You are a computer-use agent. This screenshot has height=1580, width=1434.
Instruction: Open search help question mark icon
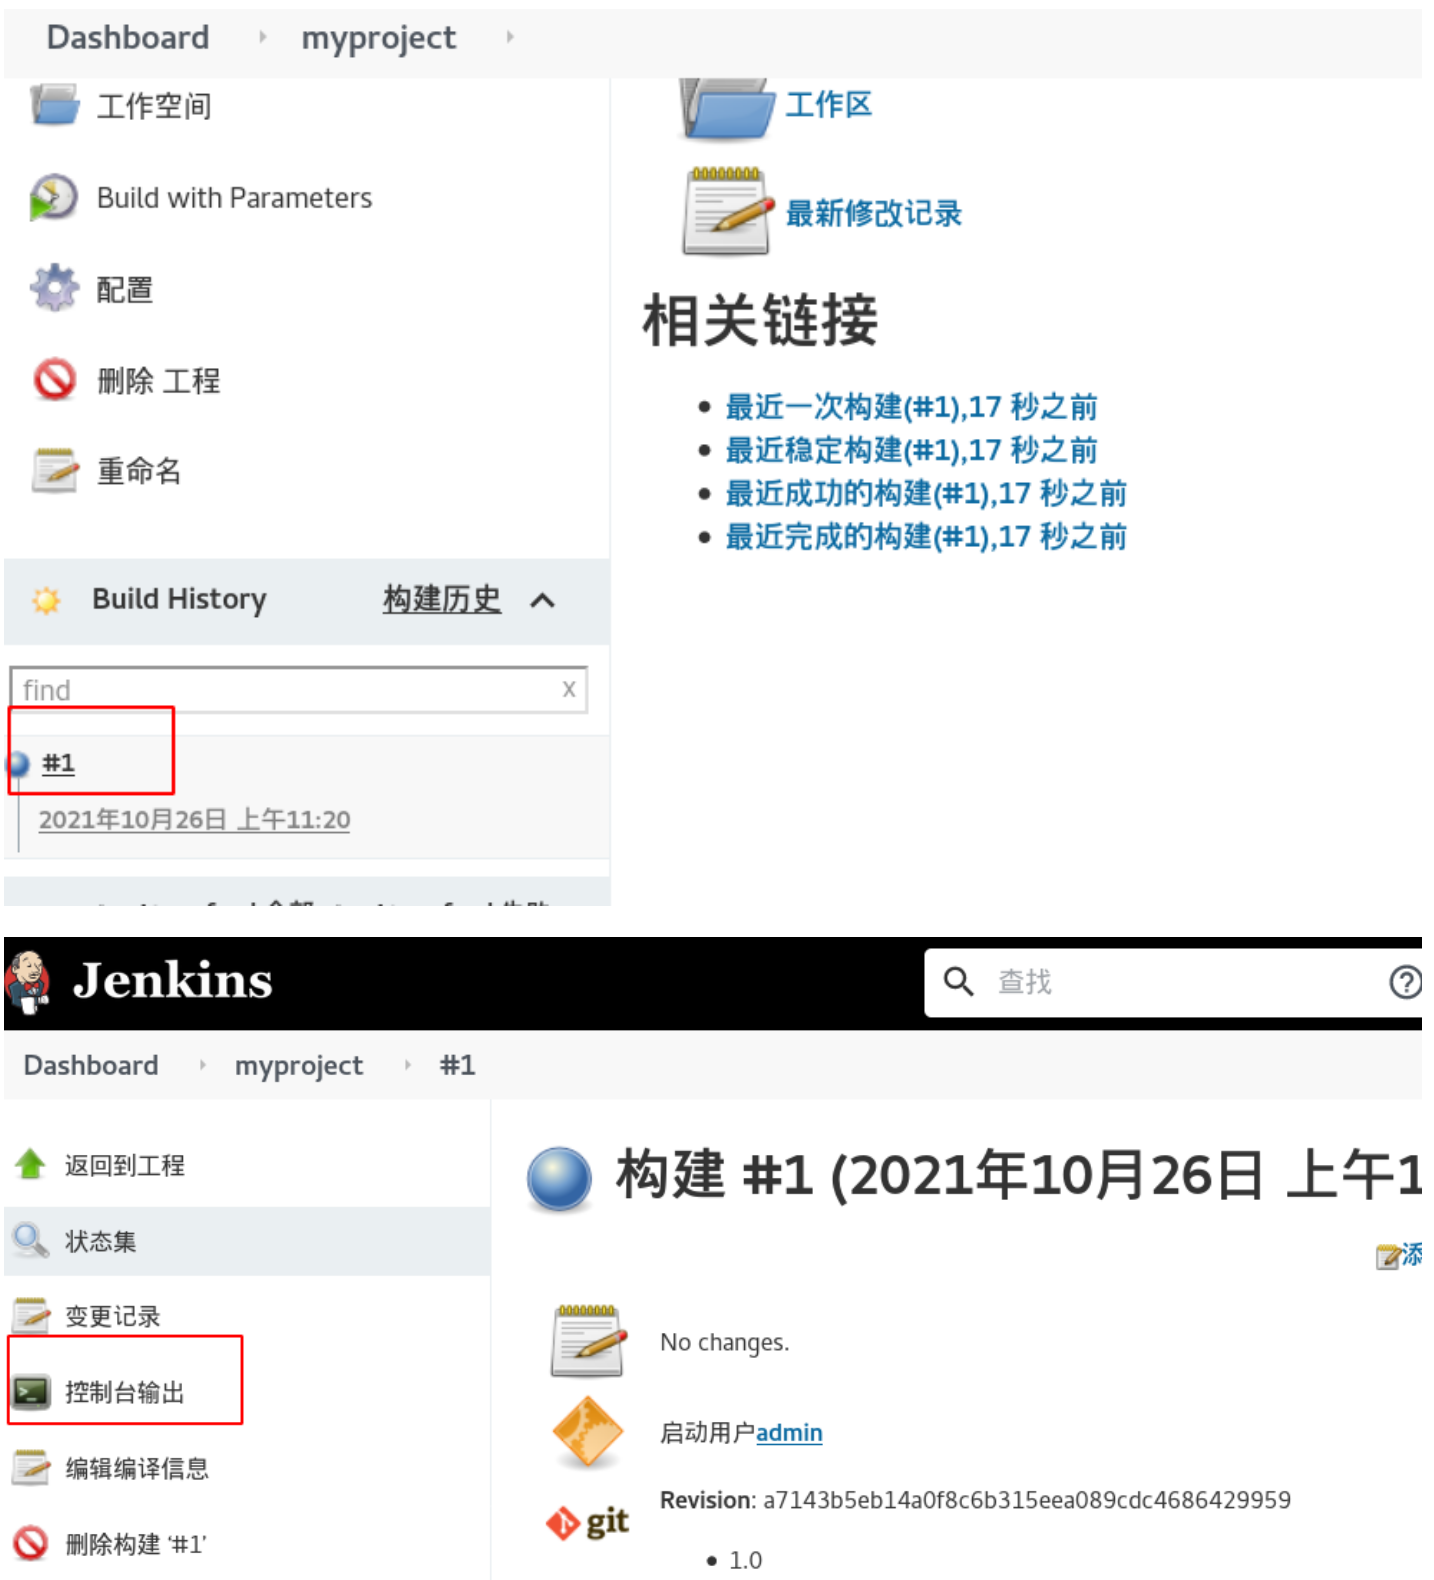coord(1404,982)
